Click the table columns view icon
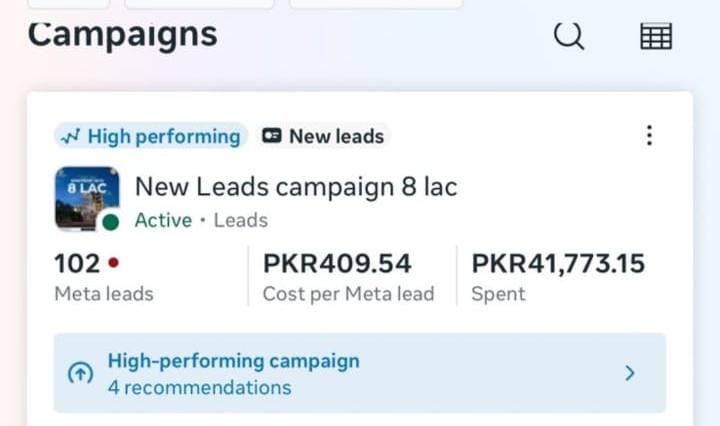 pyautogui.click(x=656, y=37)
